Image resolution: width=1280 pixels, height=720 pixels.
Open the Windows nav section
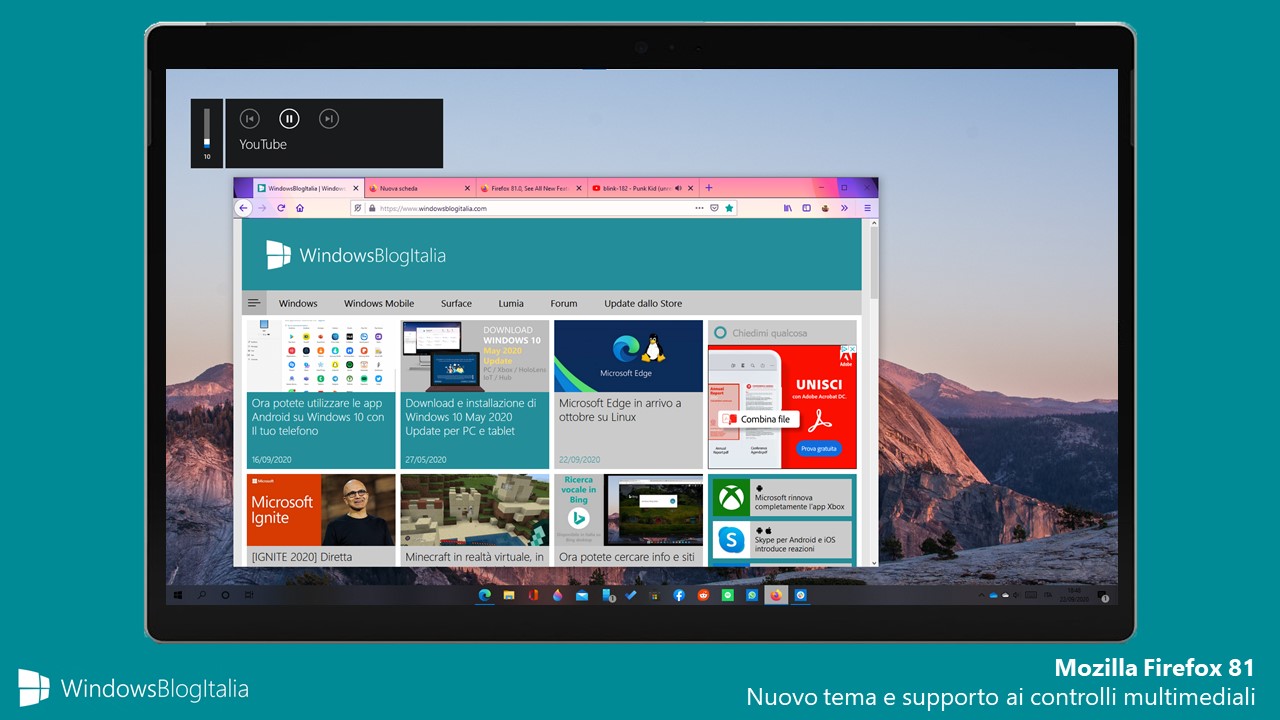[298, 303]
